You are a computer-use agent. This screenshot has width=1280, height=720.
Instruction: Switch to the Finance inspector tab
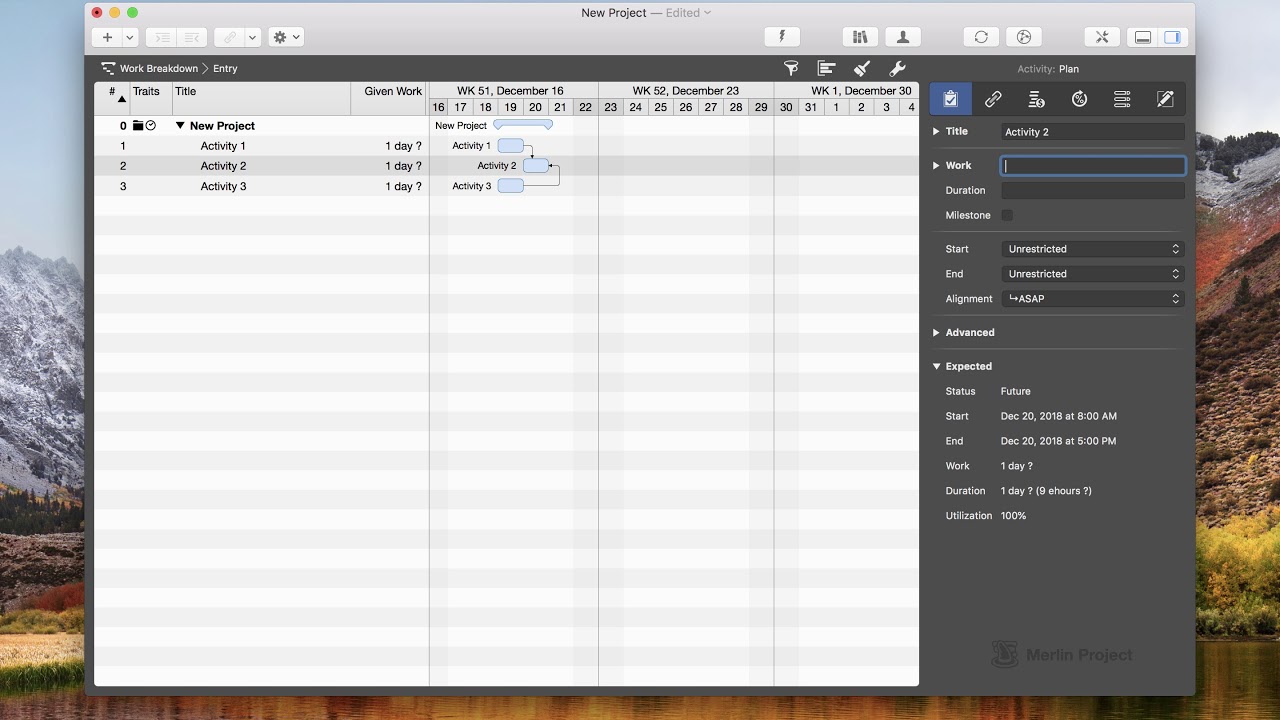pos(1036,99)
